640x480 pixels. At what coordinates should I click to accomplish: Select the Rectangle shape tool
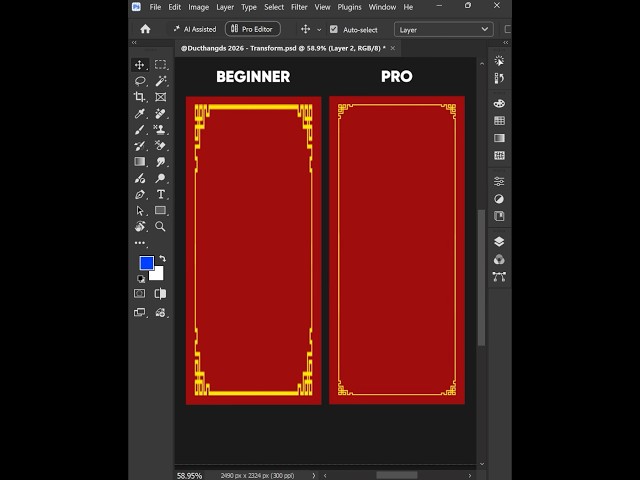pyautogui.click(x=160, y=210)
